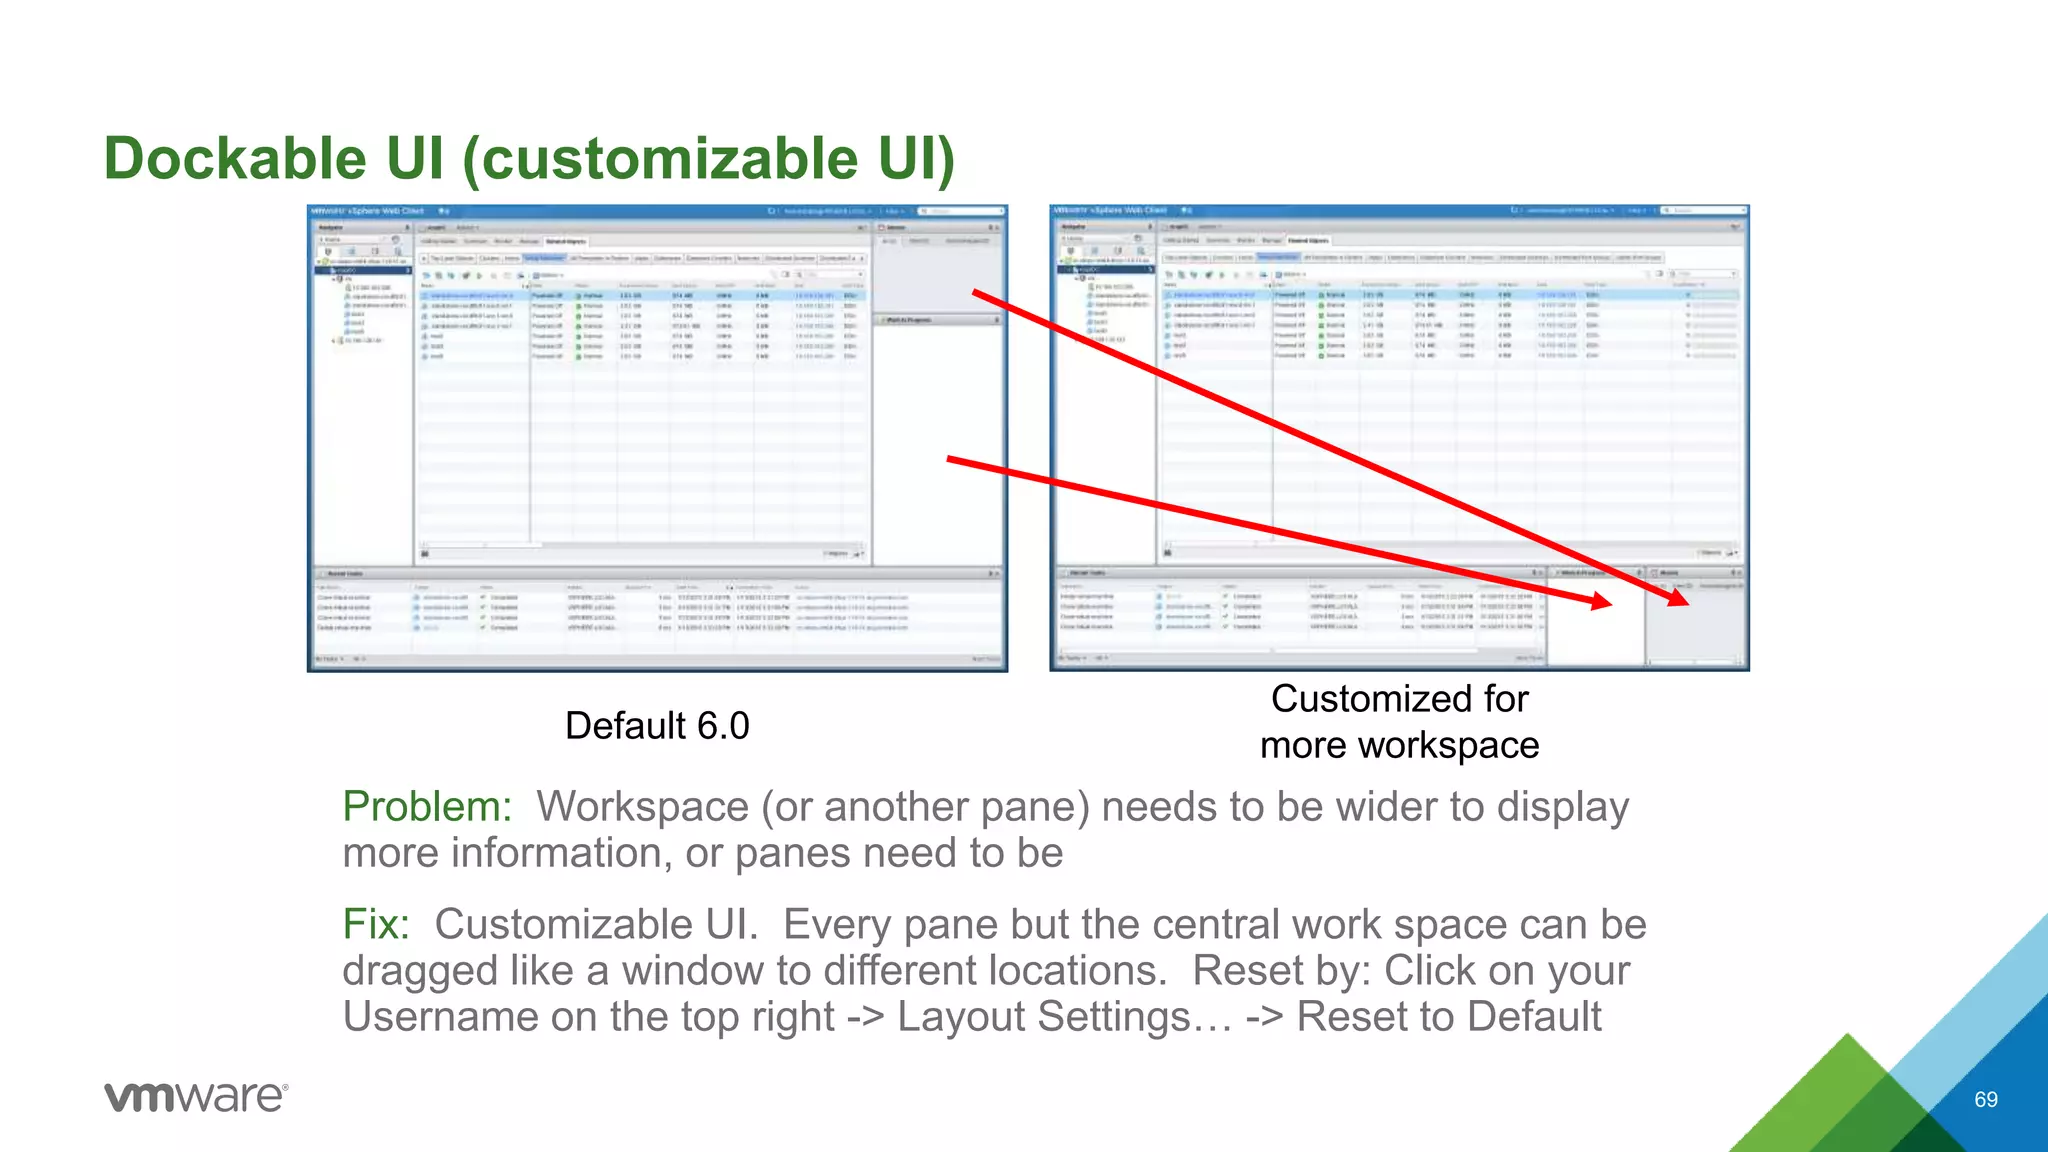
Task: Open Help dropdown in Default 6.0 screenshot
Action: coord(894,211)
